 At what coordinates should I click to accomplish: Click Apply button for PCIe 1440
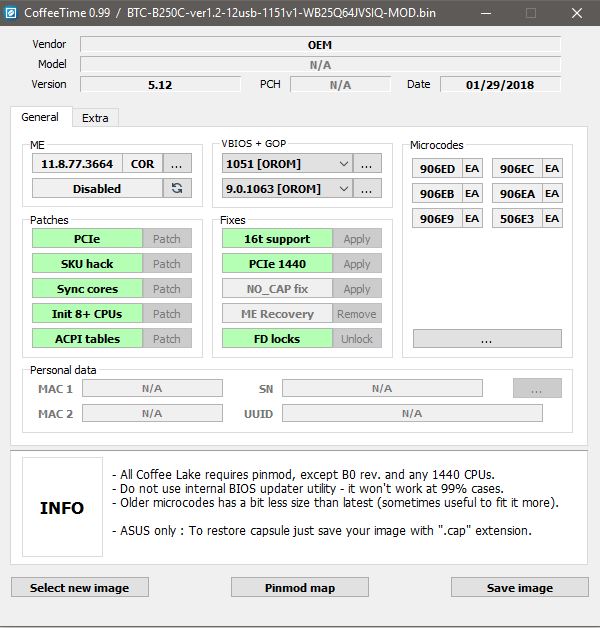[x=357, y=264]
